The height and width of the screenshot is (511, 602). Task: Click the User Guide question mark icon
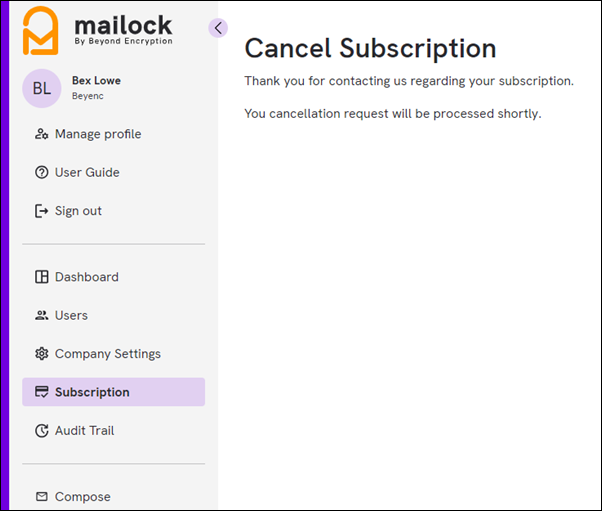(x=41, y=172)
